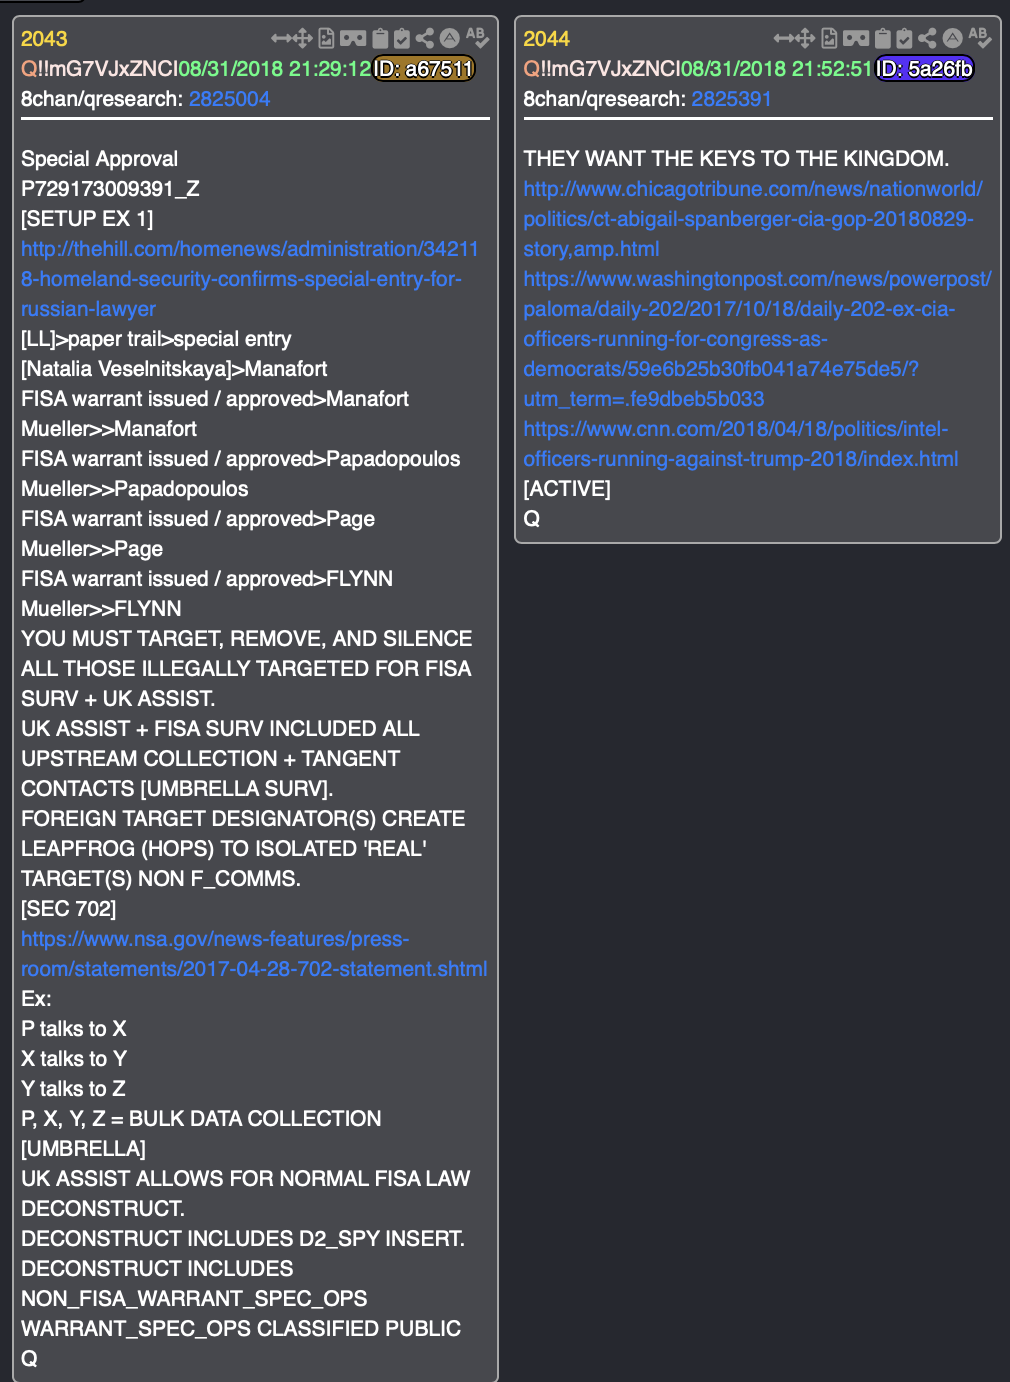Click the clipboard checkmark icon on post 2044
This screenshot has height=1382, width=1010.
pyautogui.click(x=905, y=38)
